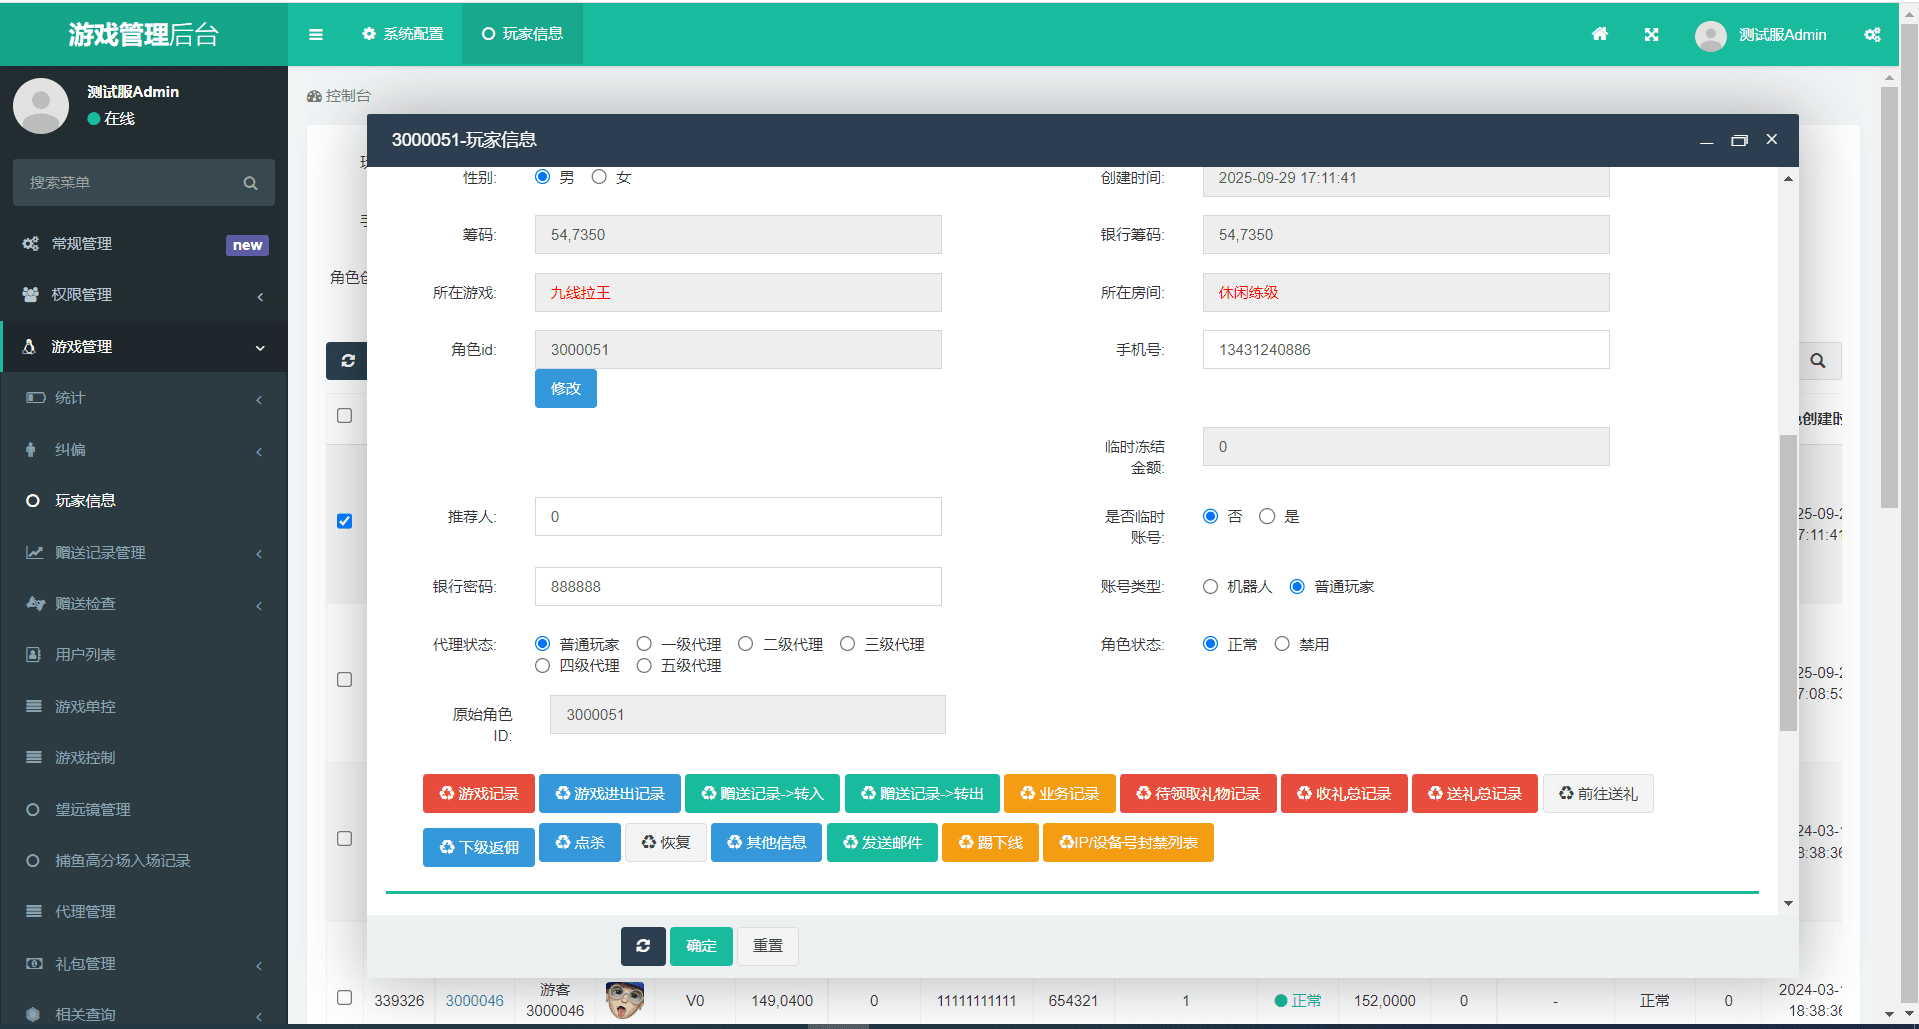Viewport: 1919px width, 1029px height.
Task: Open the settings gears icon at top right
Action: 1872,34
